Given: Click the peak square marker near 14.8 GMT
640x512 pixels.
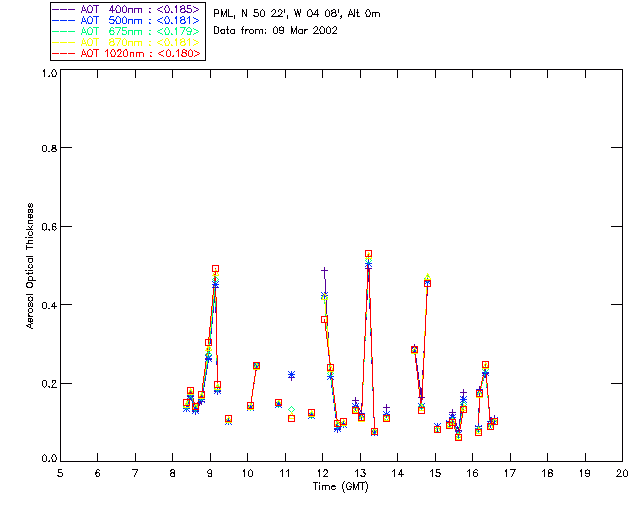Looking at the screenshot, I should coord(427,283).
